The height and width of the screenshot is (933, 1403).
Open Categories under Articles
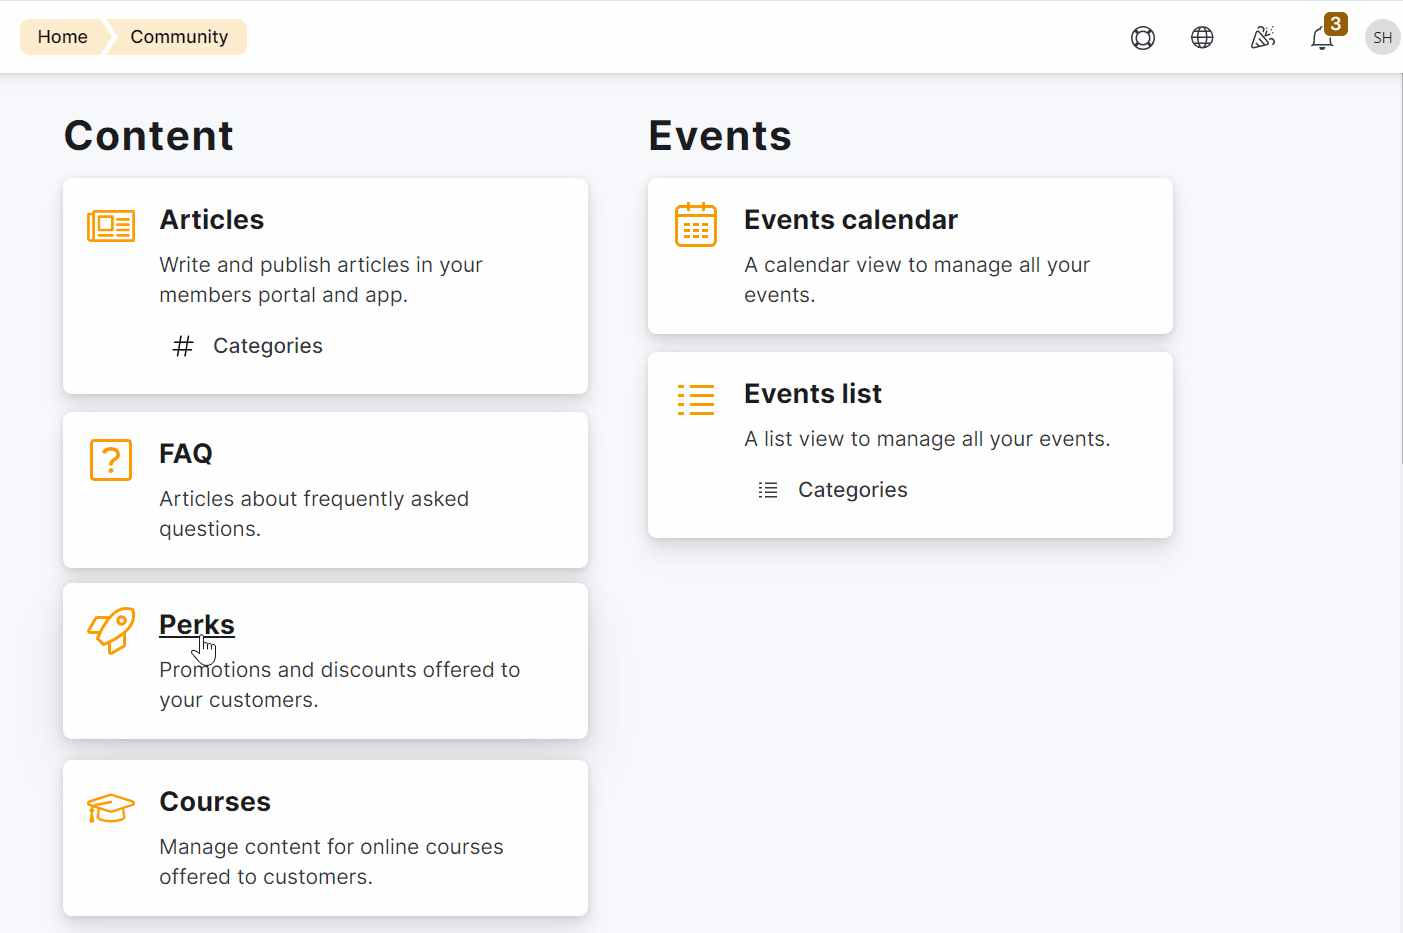pos(268,346)
